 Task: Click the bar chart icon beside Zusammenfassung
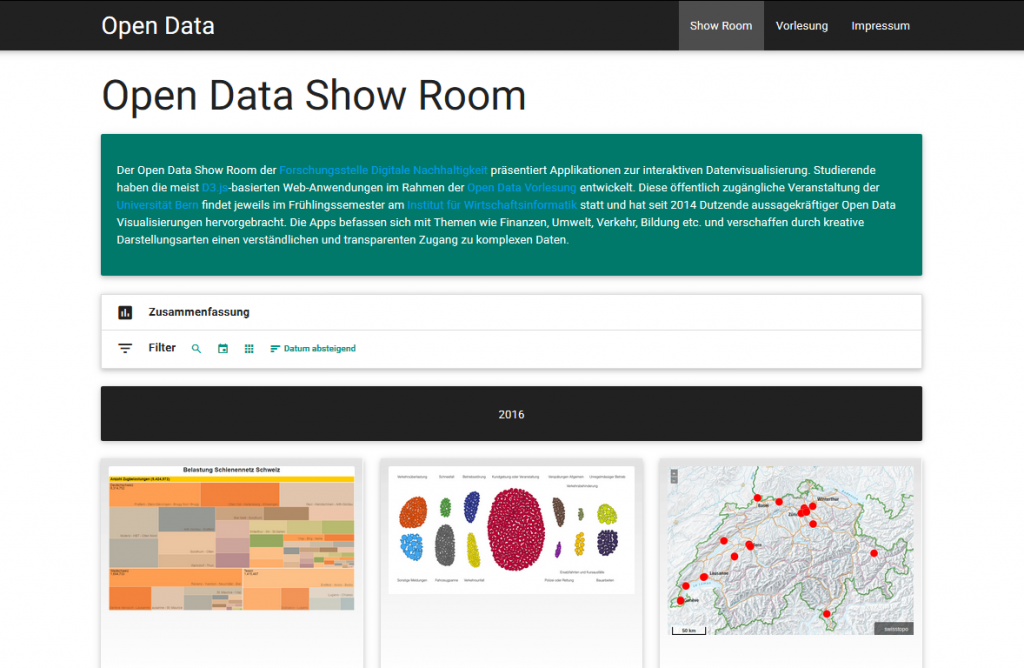[x=125, y=312]
